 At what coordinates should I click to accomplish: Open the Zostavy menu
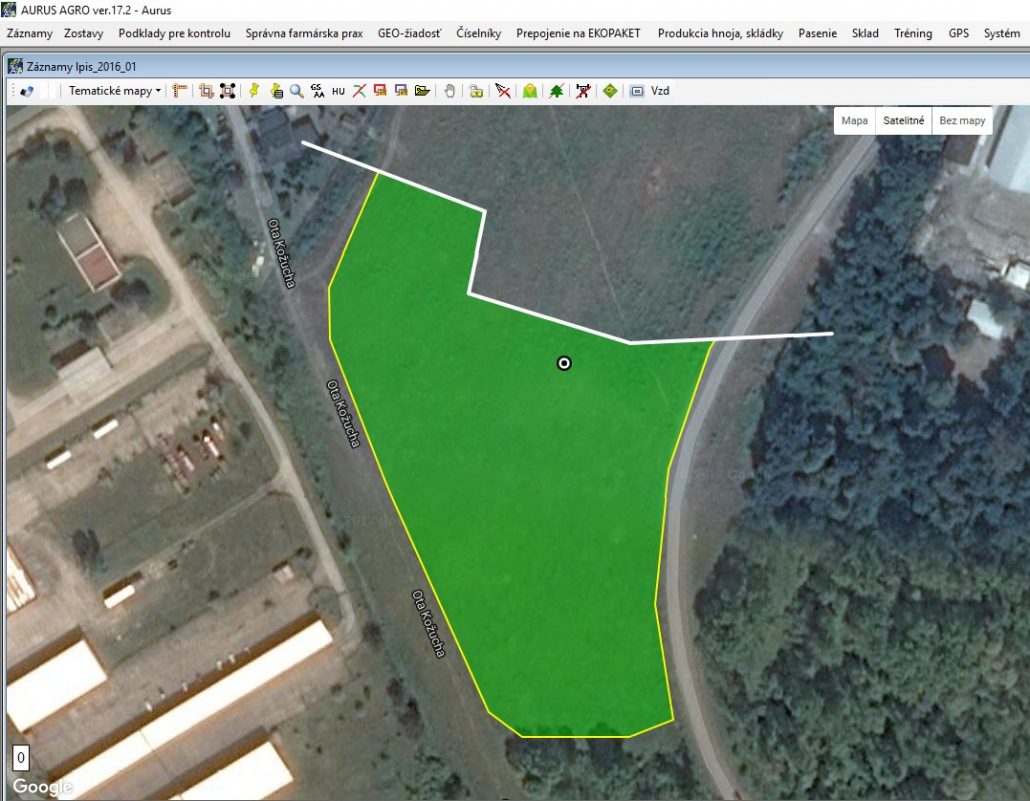pyautogui.click(x=83, y=34)
